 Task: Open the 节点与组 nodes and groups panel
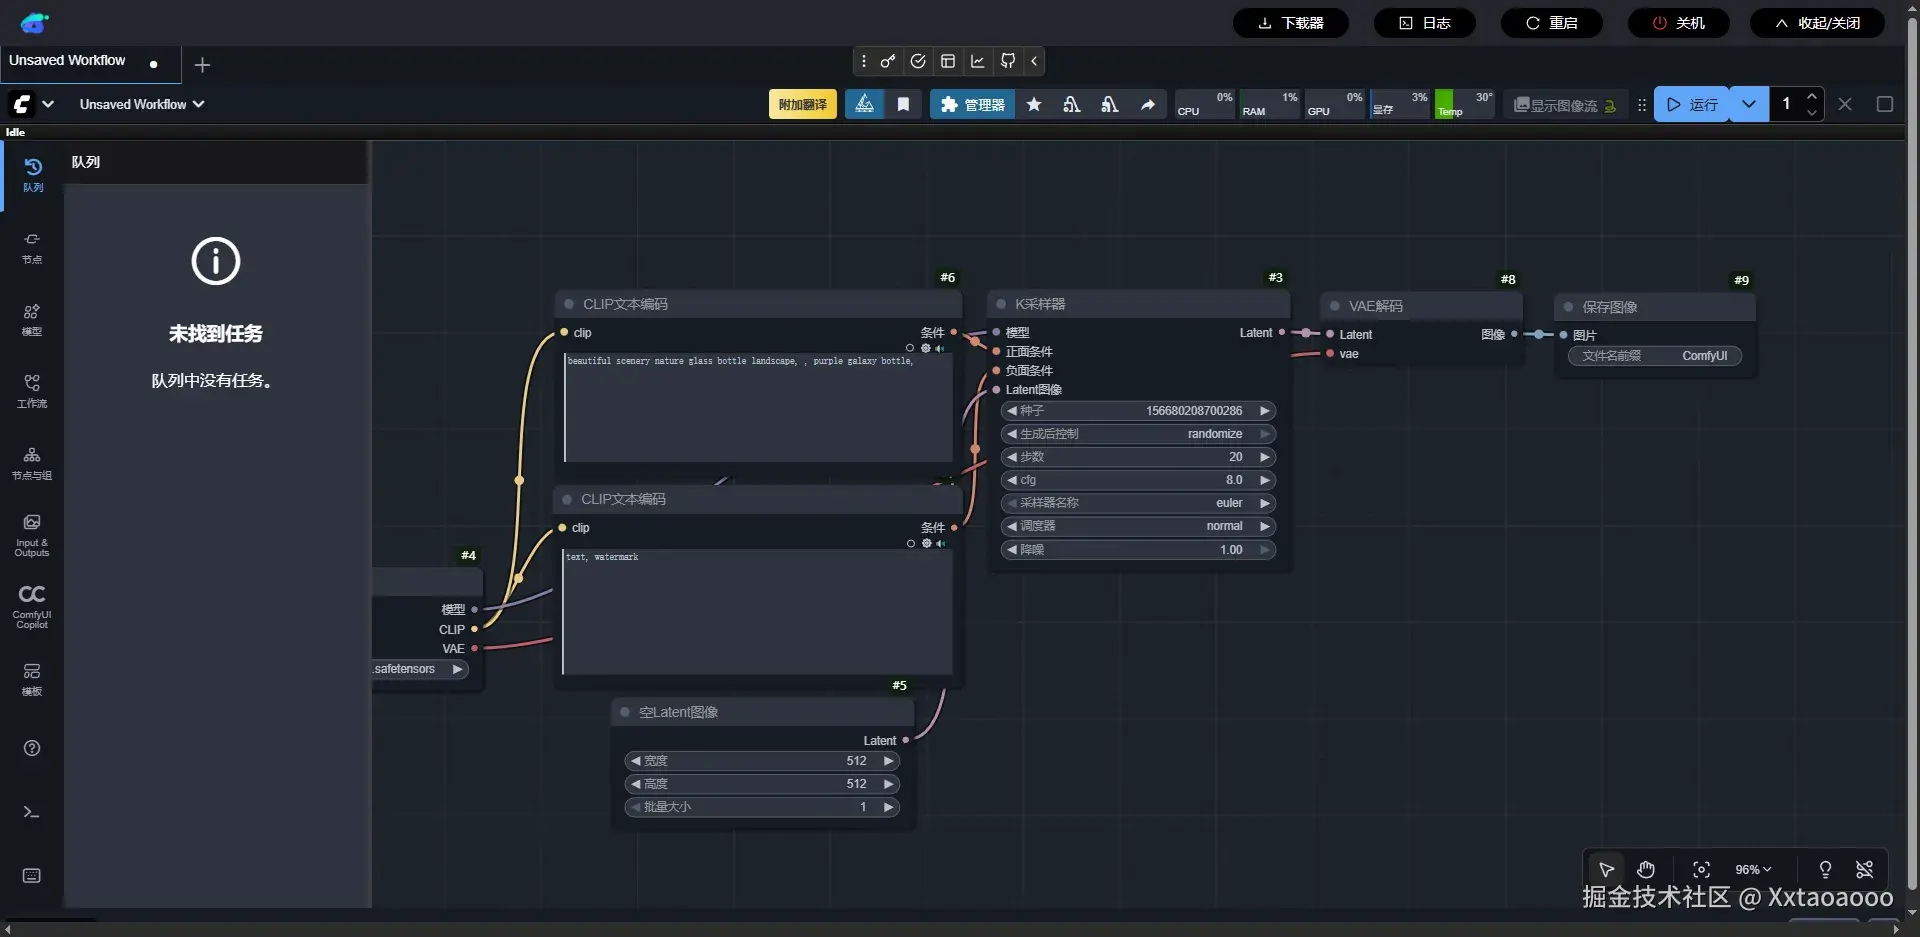pos(32,463)
